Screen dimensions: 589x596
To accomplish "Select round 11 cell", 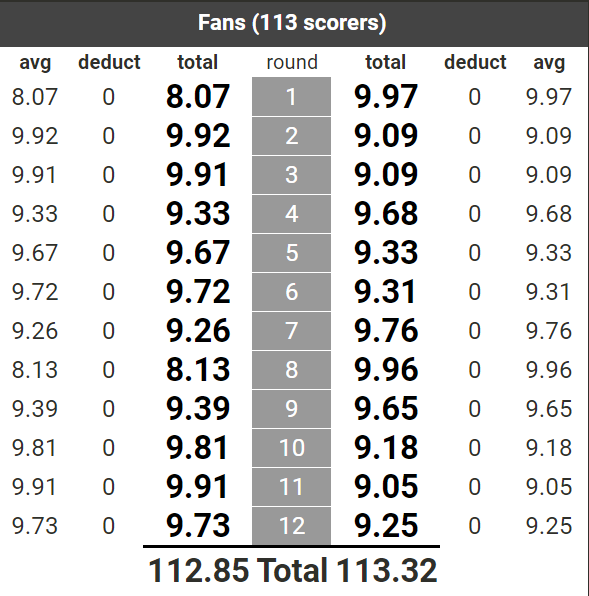I will coord(291,487).
